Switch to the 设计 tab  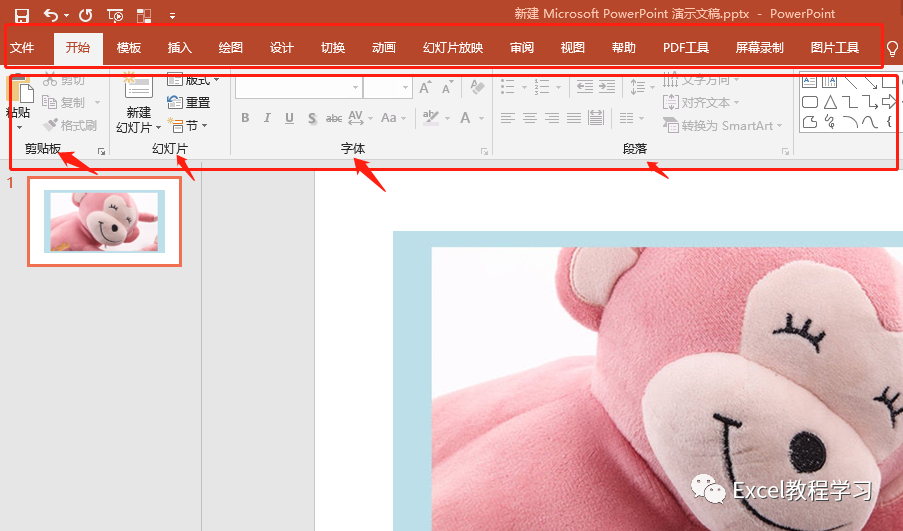coord(282,48)
